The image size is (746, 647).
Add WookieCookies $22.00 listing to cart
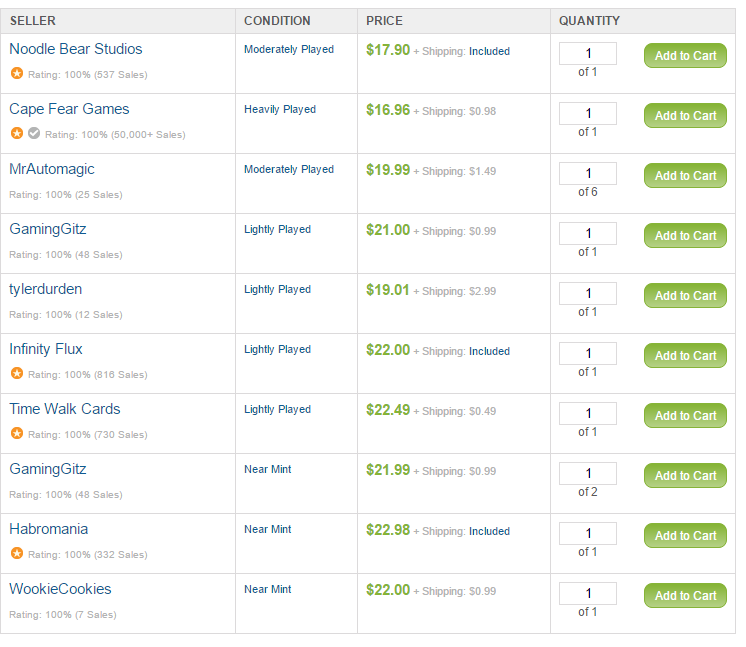point(685,595)
